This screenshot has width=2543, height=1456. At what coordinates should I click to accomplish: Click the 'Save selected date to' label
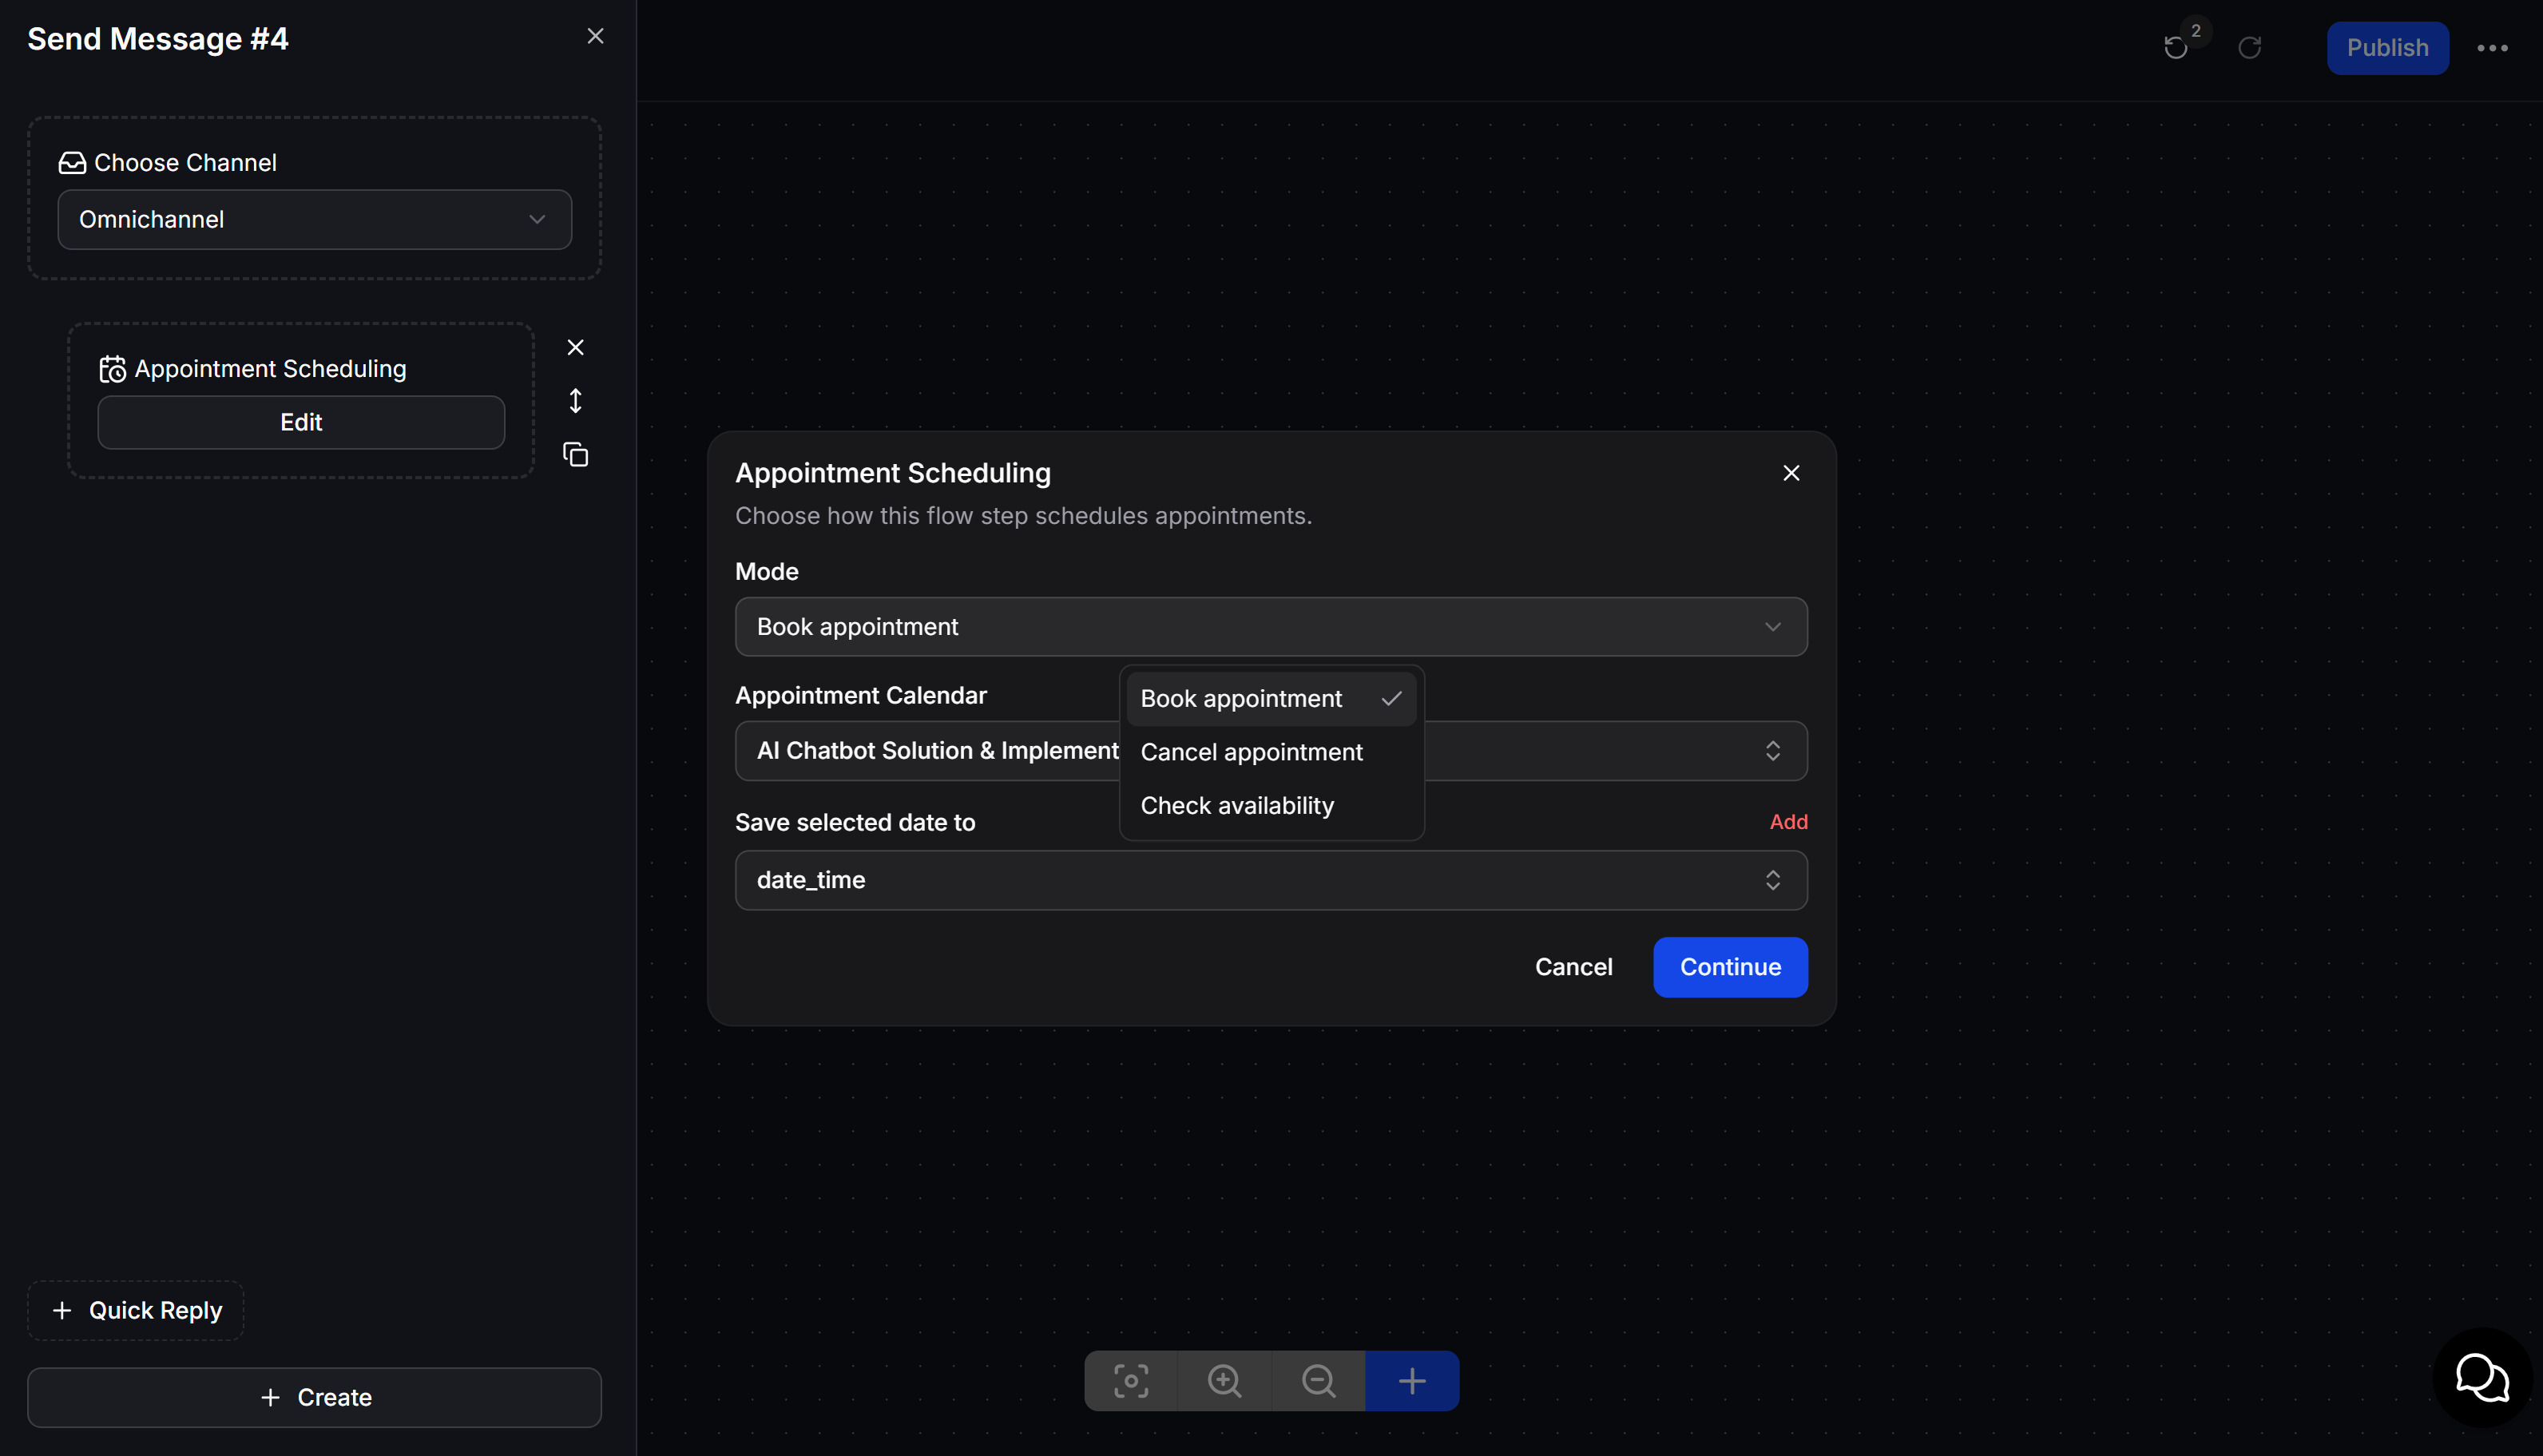pyautogui.click(x=855, y=822)
